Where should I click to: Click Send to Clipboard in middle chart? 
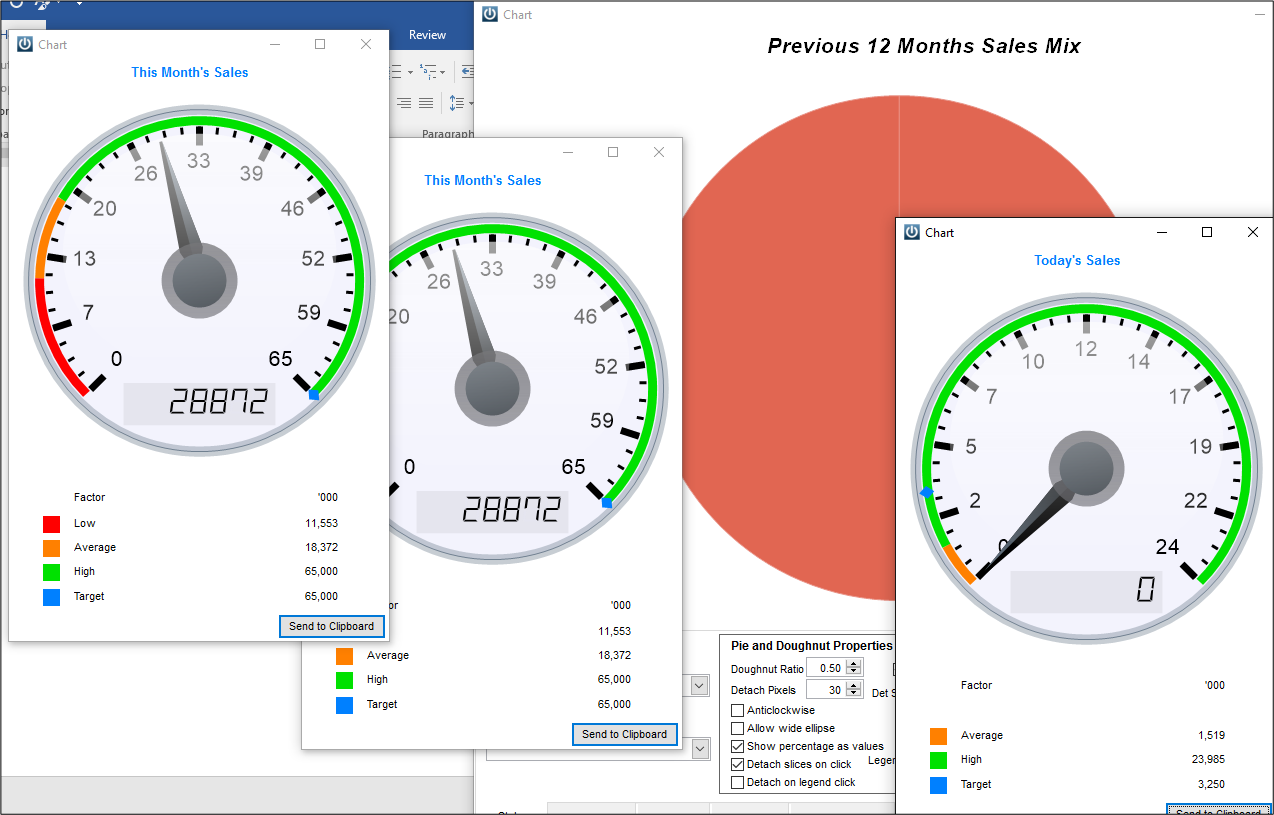pyautogui.click(x=625, y=734)
